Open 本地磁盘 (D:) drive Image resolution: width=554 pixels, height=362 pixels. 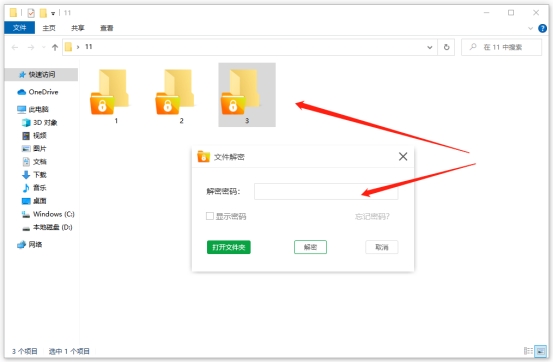(x=47, y=227)
